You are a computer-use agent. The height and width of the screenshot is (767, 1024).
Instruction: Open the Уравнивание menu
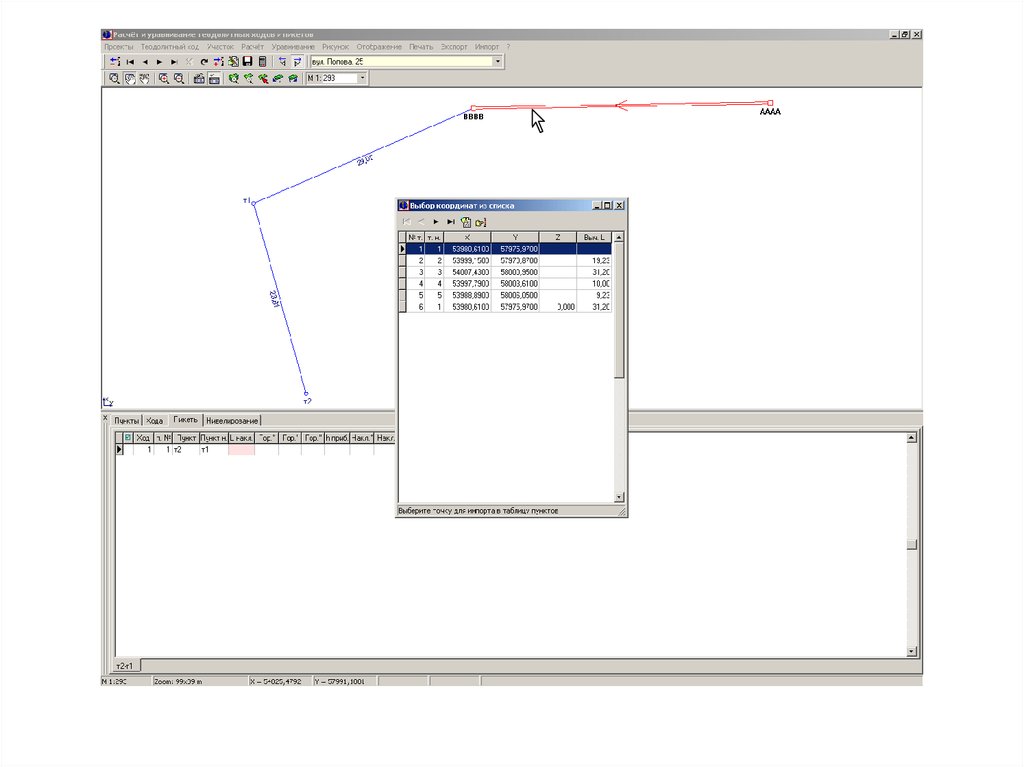coord(293,47)
